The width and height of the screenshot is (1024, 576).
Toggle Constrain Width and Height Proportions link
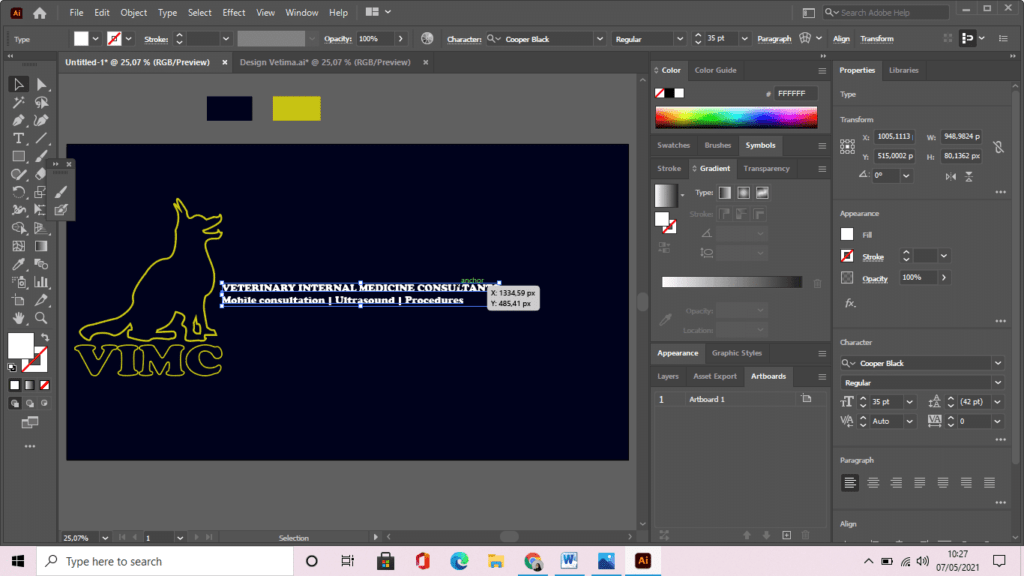coord(999,147)
